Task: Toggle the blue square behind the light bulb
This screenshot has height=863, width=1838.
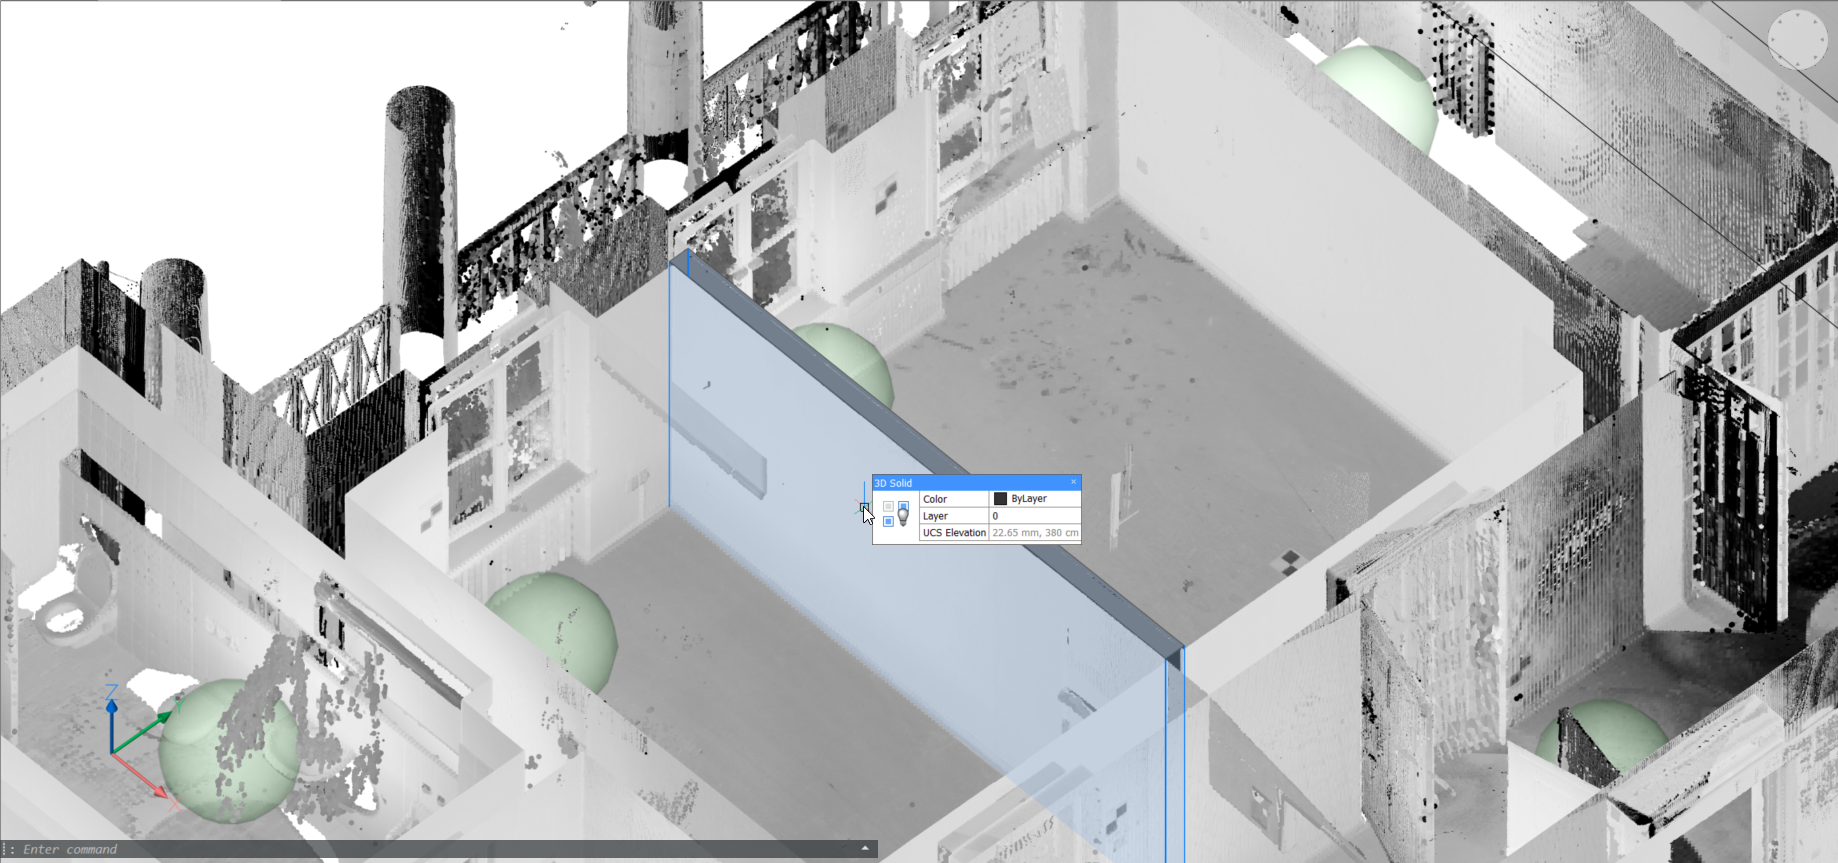Action: tap(904, 505)
